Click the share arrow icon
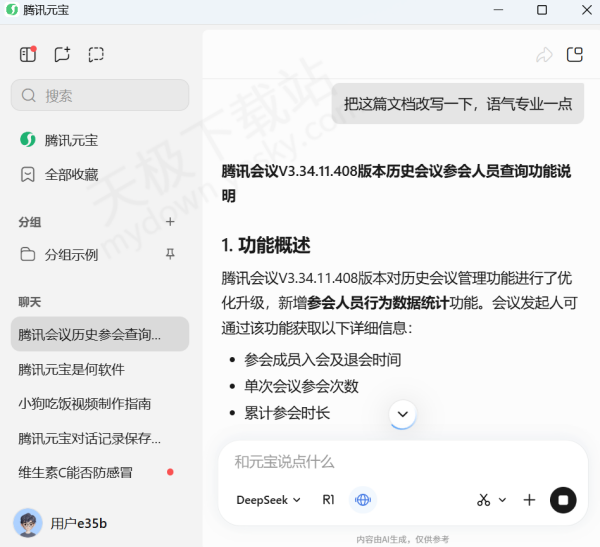The image size is (600, 547). pyautogui.click(x=544, y=55)
